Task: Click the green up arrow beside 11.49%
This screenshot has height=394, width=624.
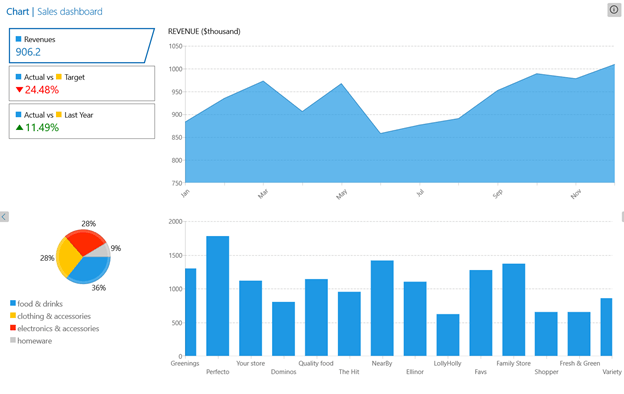Action: (19, 127)
